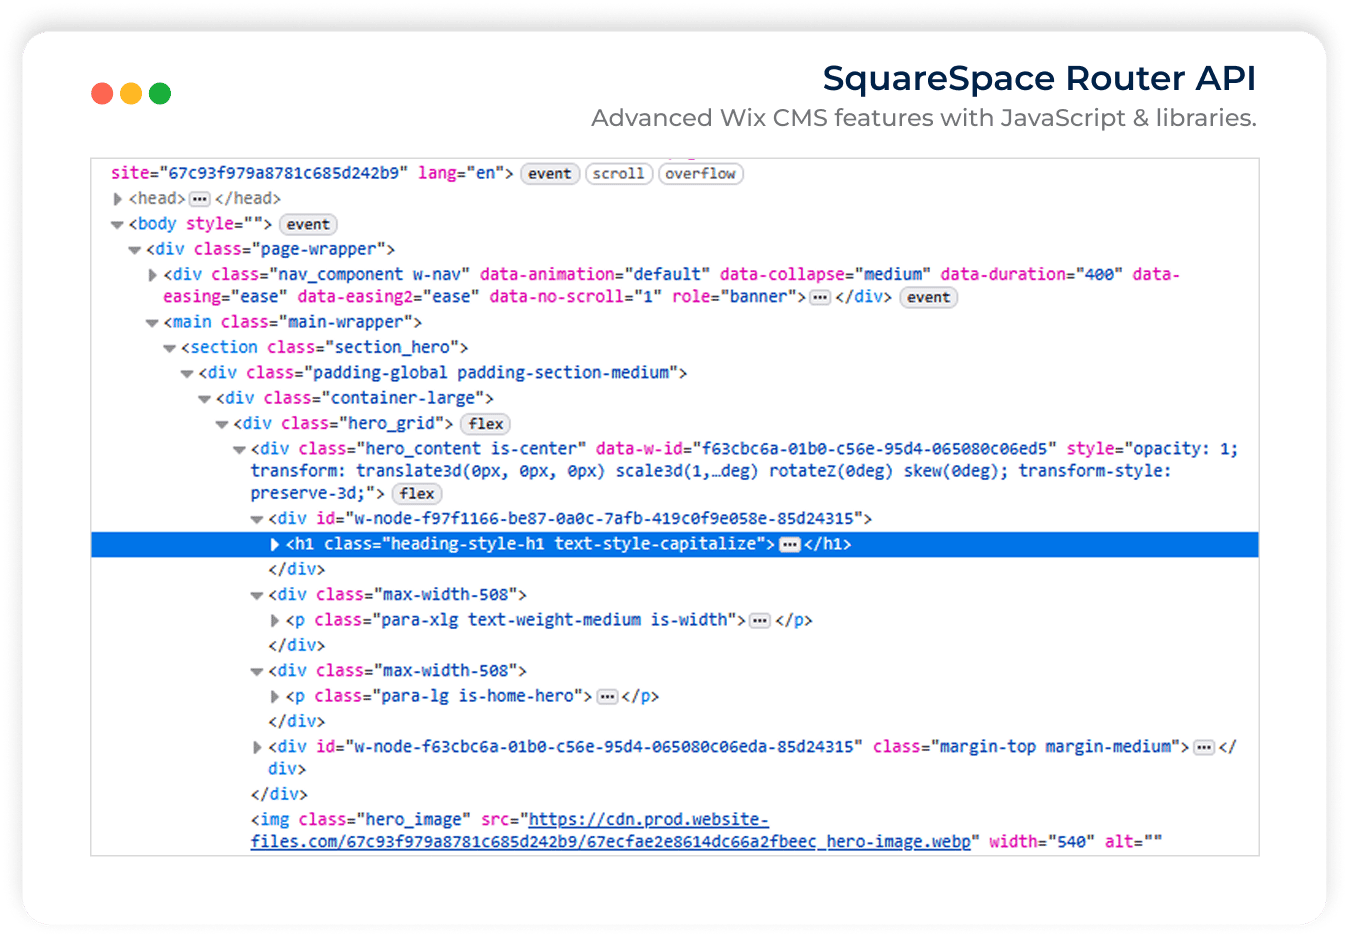The height and width of the screenshot is (939, 1349).
Task: Open ellipsis in para-lg is-home-hero paragraph
Action: pyautogui.click(x=607, y=697)
